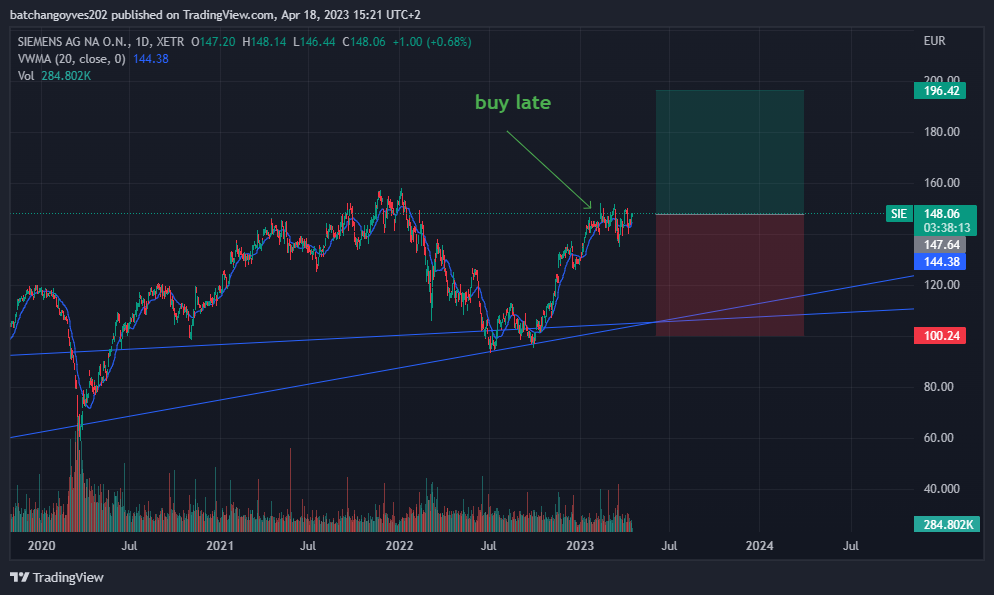The image size is (994, 595).
Task: Click the 60.00 price axis label
Action: click(x=938, y=438)
